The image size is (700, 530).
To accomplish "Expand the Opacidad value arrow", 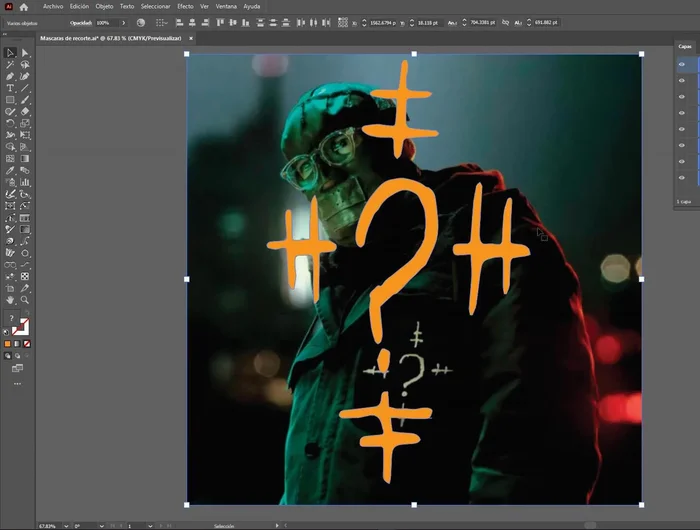I will [124, 22].
